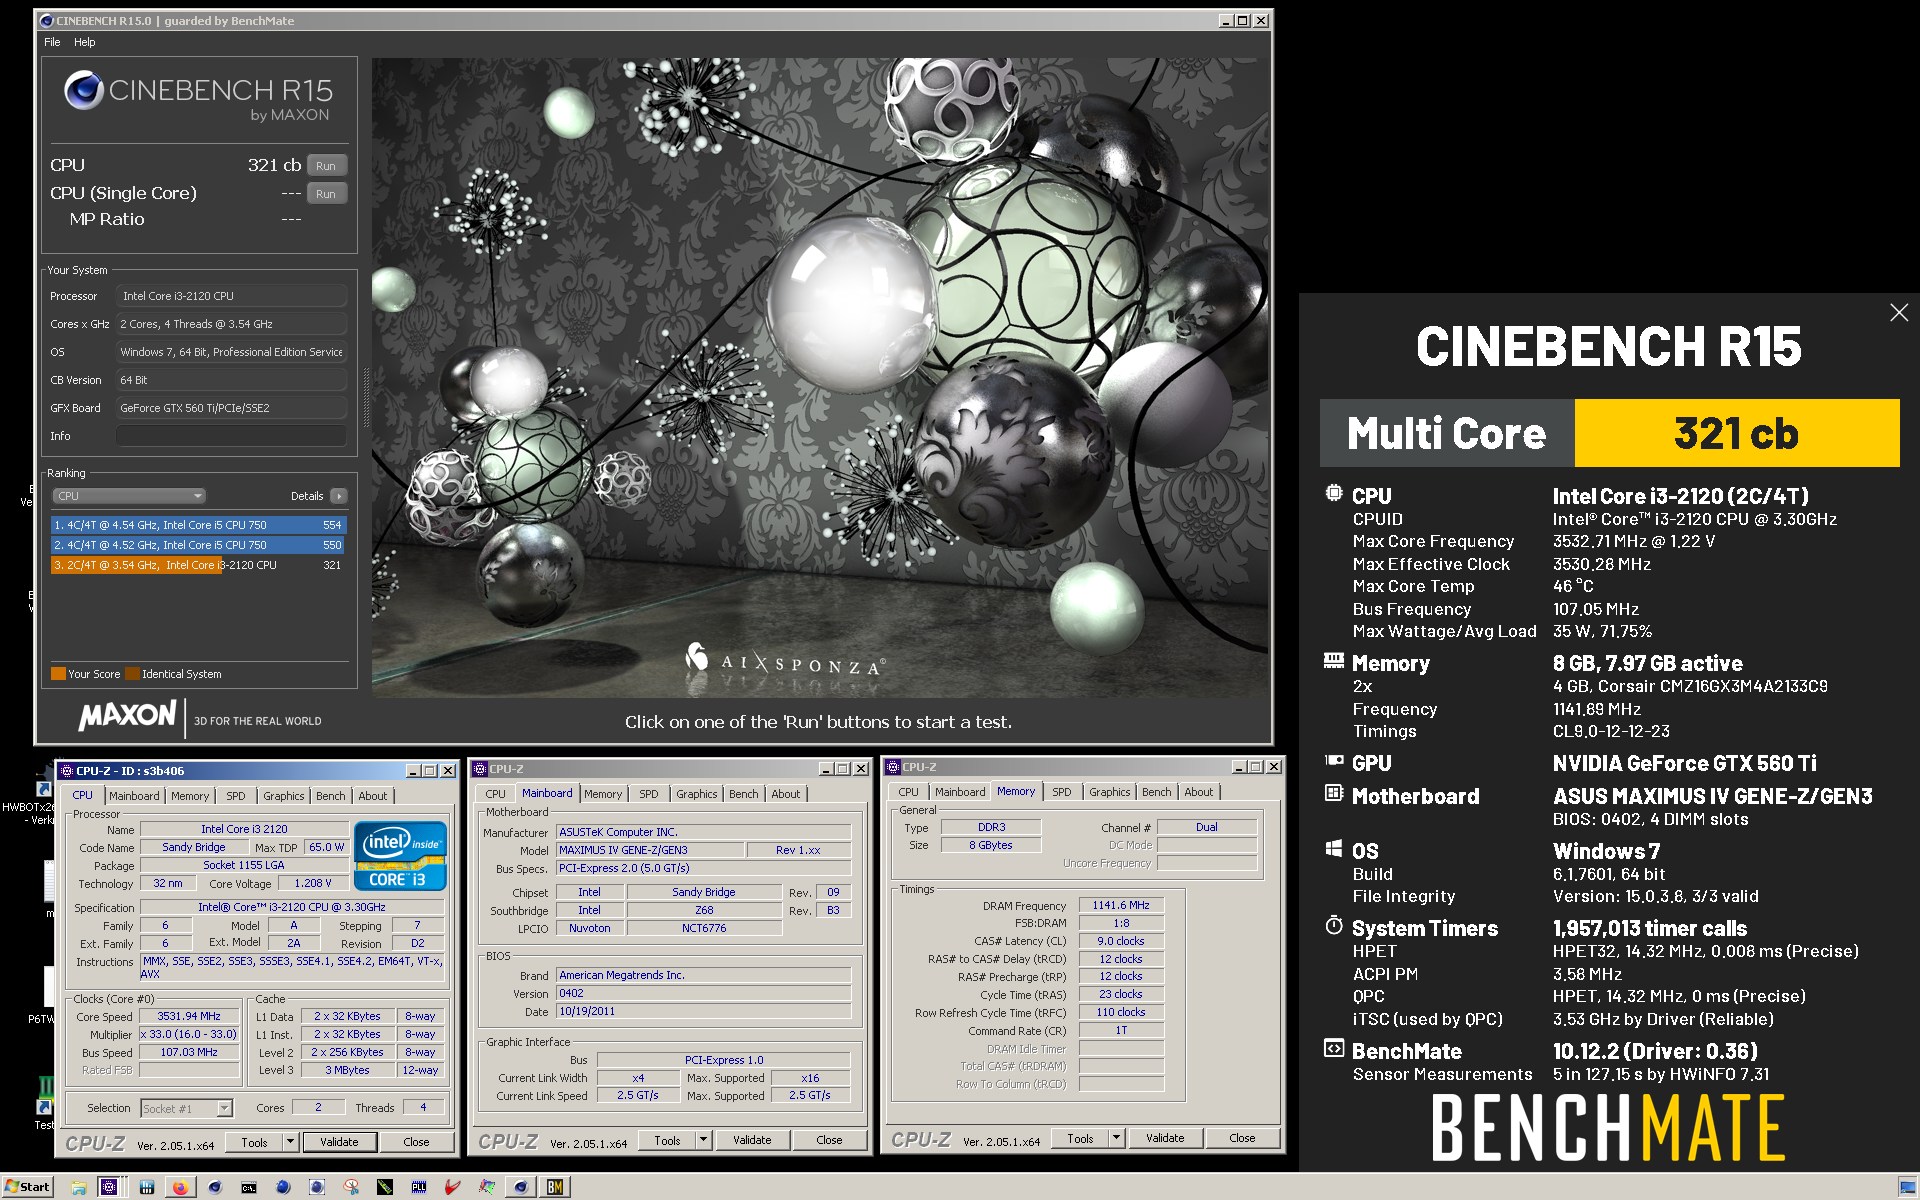The height and width of the screenshot is (1200, 1920).
Task: Click Tools button in middle CPU-Z window
Action: point(667,1140)
